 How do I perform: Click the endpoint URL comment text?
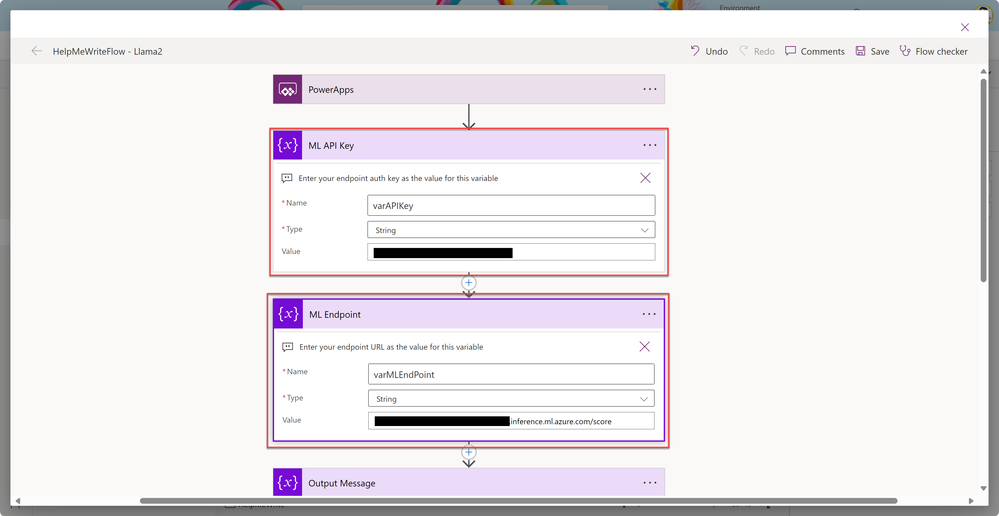(x=391, y=347)
